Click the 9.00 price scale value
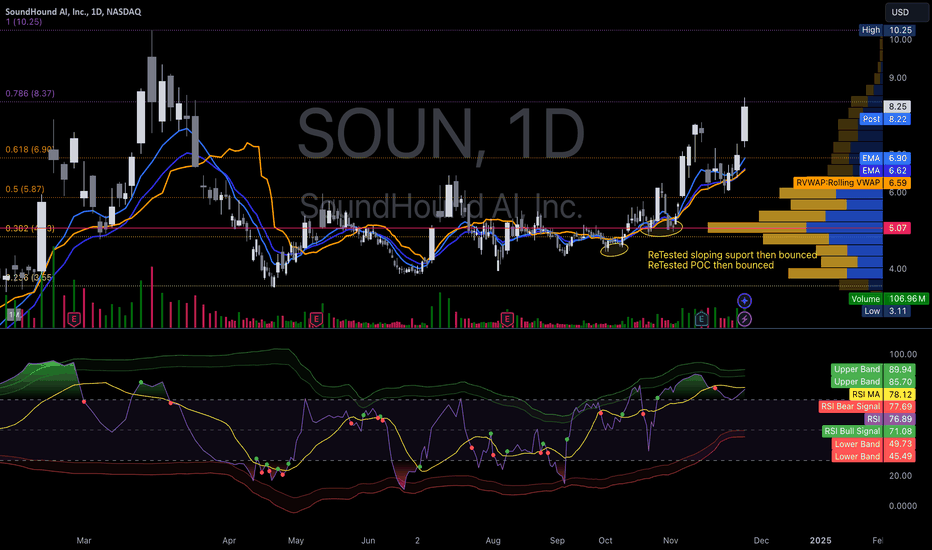 (x=898, y=78)
